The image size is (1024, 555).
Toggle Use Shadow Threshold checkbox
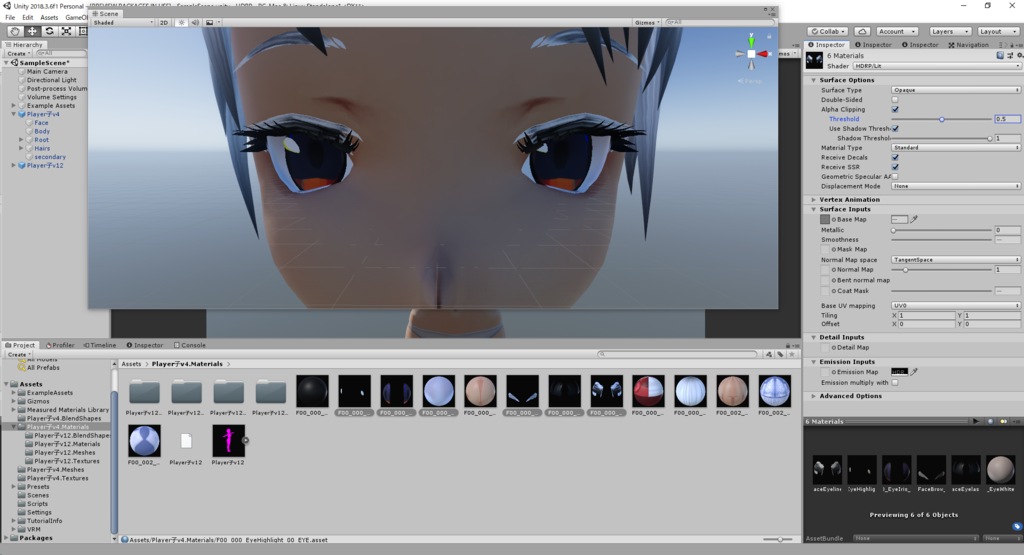[895, 129]
